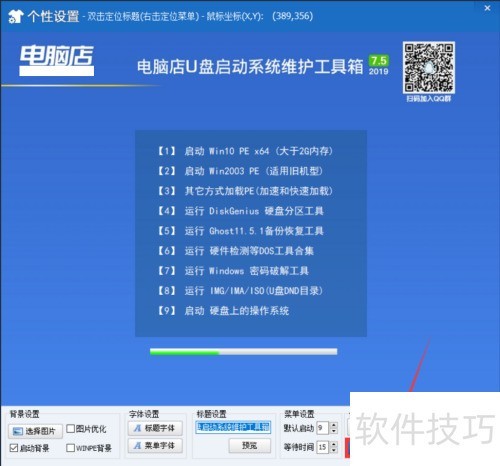Select menu entry 【5】 运行 Ghost11.5.1
Viewport: 500px width, 466px height.
[240, 231]
